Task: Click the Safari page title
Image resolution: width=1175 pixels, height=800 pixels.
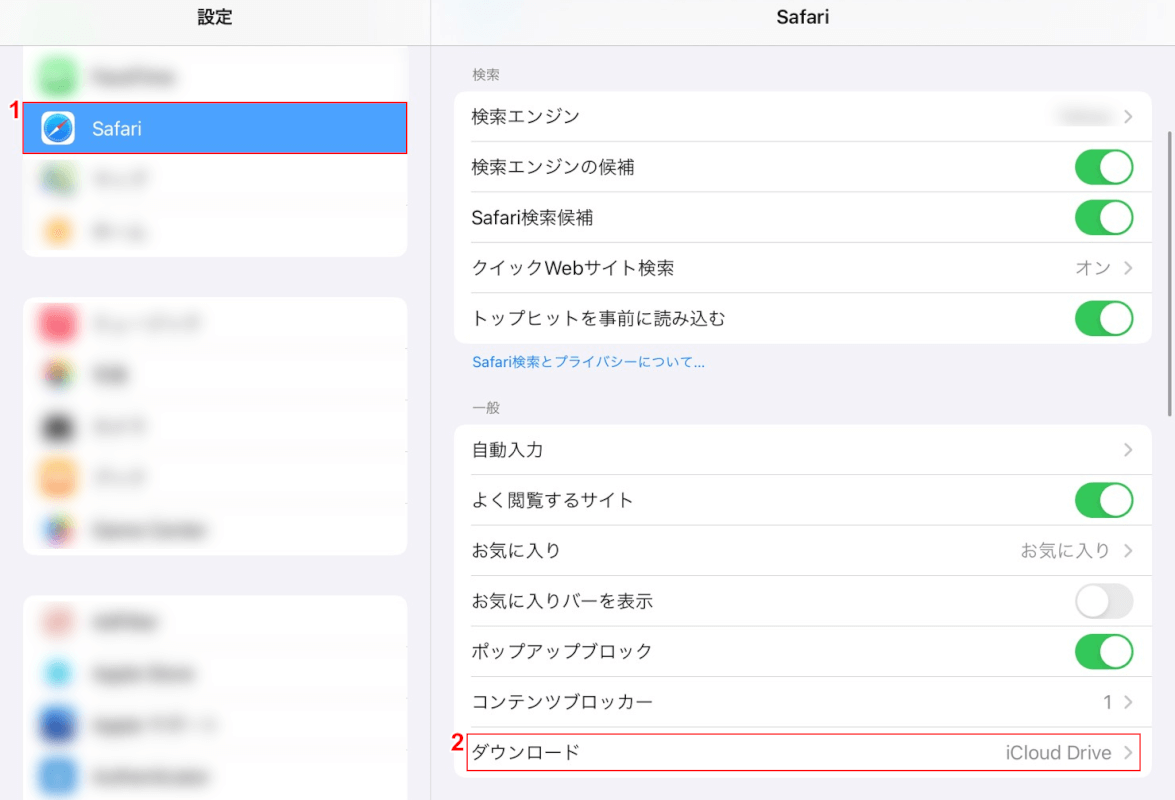Action: click(x=803, y=17)
